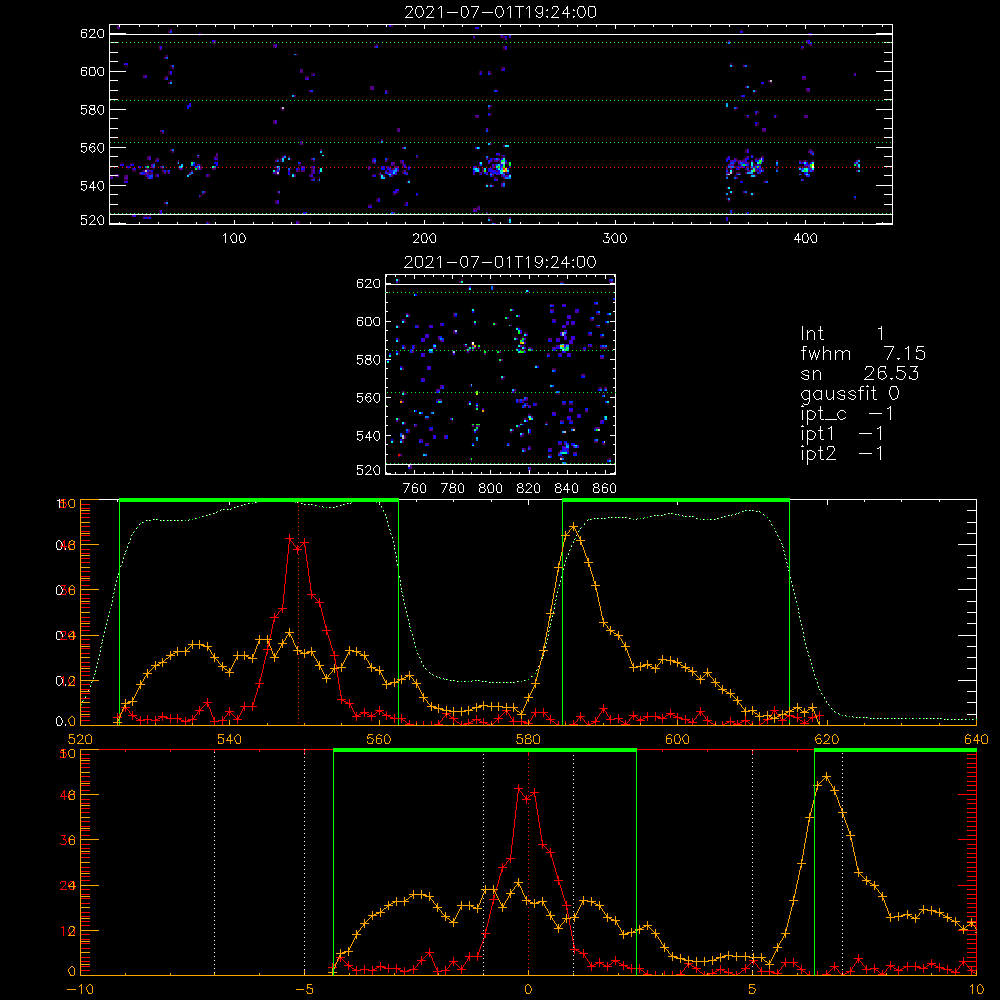Click y-axis label 560 of the middle image
The width and height of the screenshot is (1000, 1000).
tap(369, 398)
